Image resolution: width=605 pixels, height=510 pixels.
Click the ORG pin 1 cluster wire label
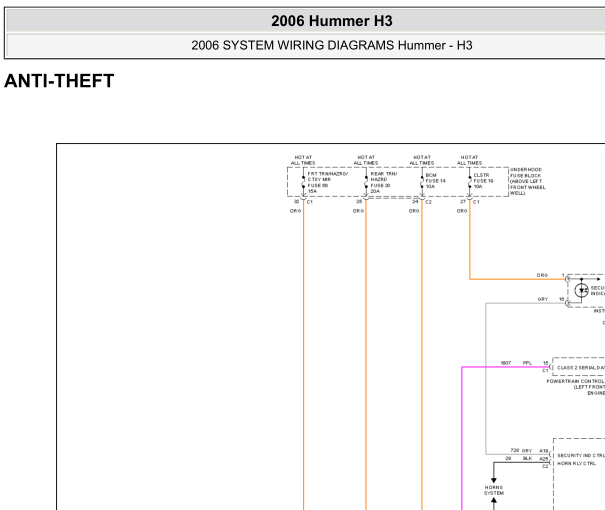551,275
